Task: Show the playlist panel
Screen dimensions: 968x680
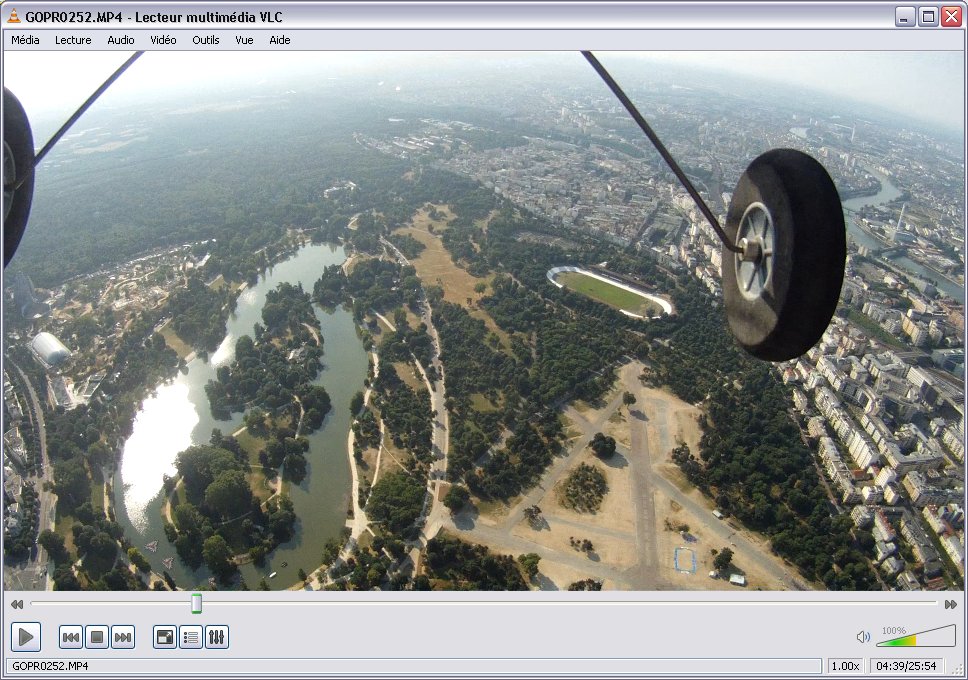Action: 191,637
